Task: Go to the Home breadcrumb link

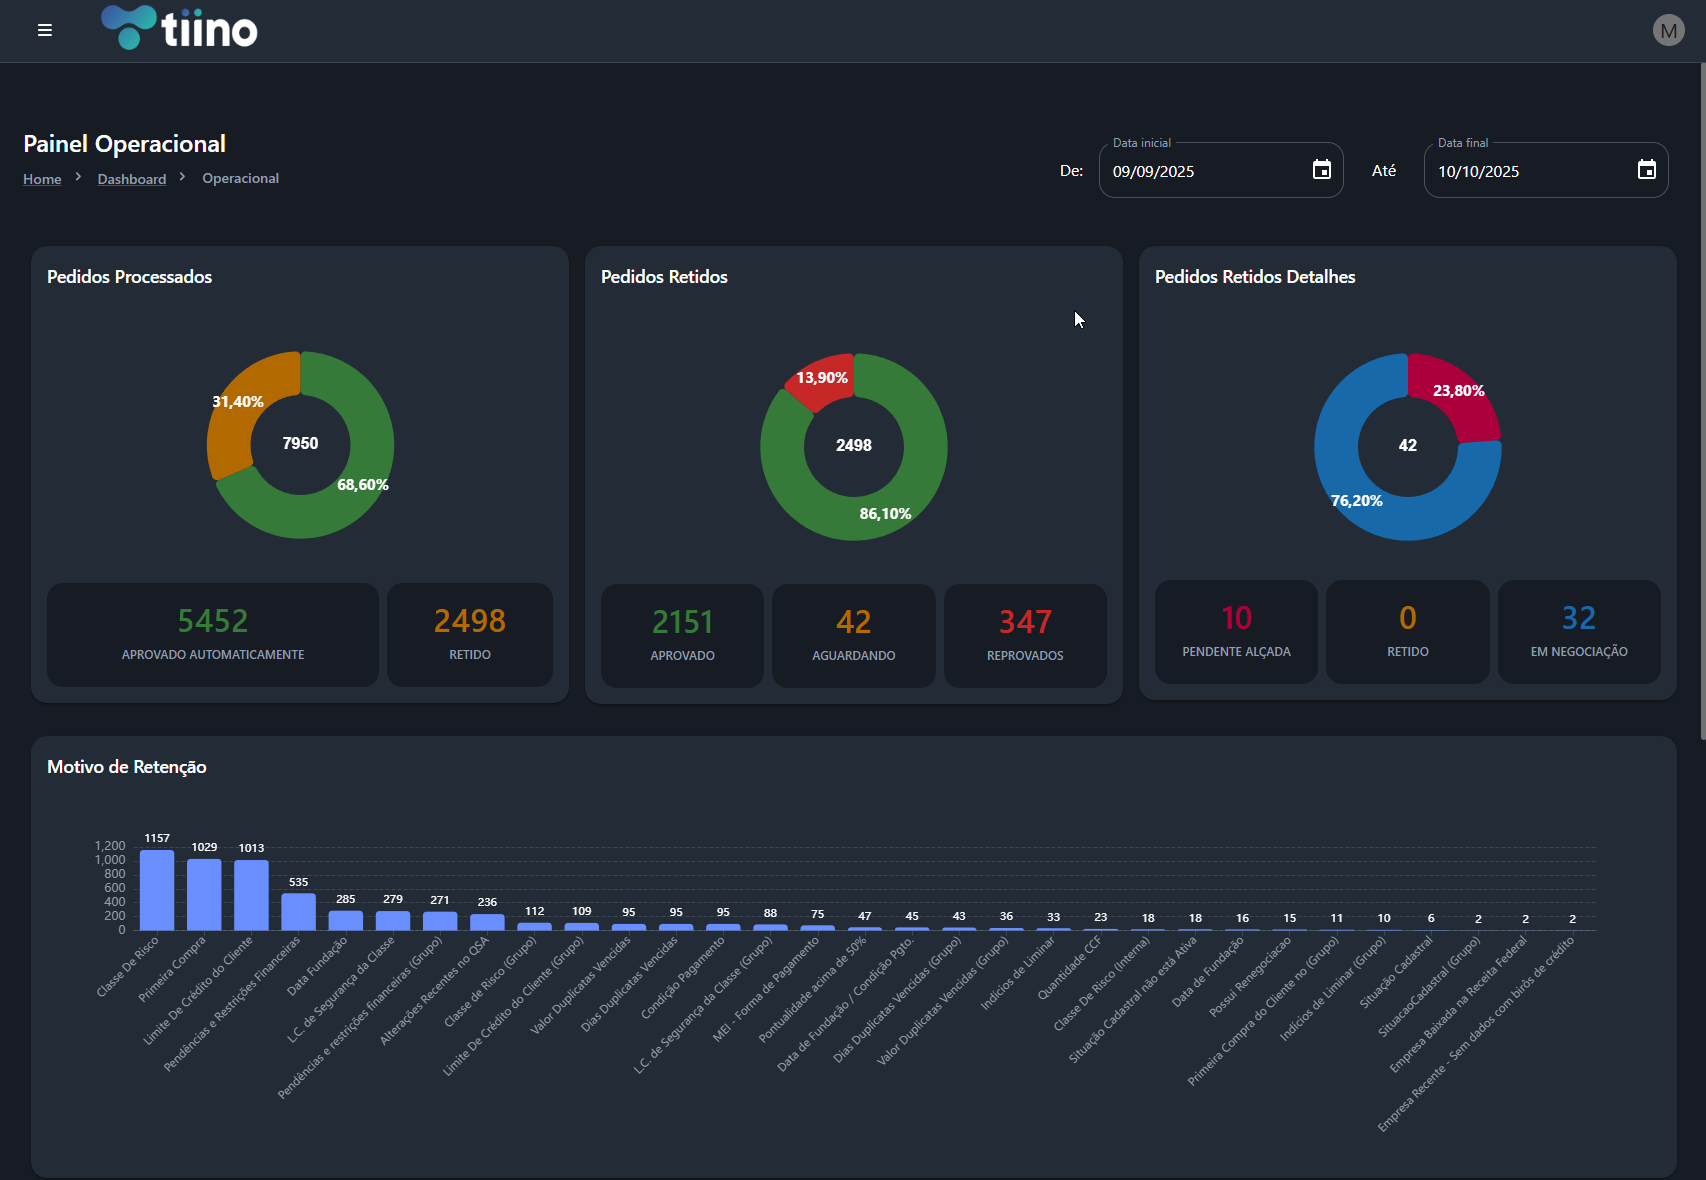Action: tap(42, 179)
